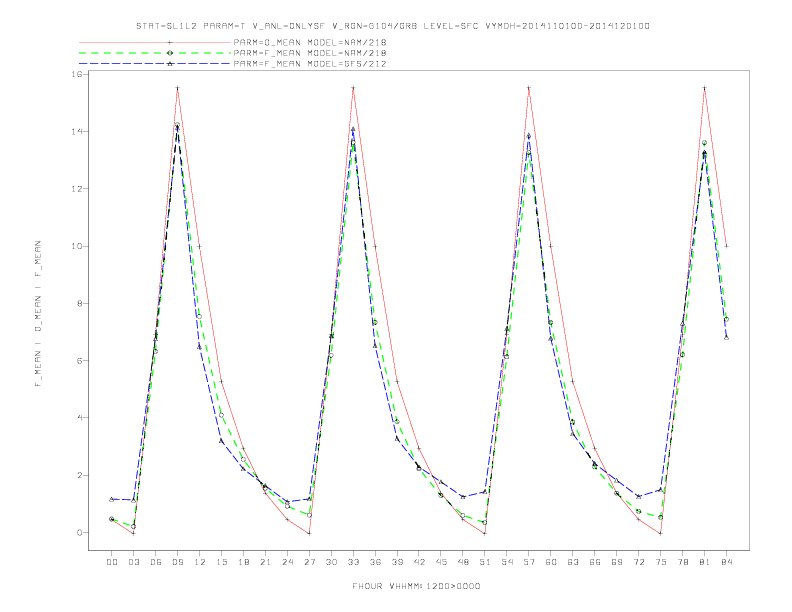Click the x-axis hour label 57
792x612 pixels.
[x=529, y=562]
